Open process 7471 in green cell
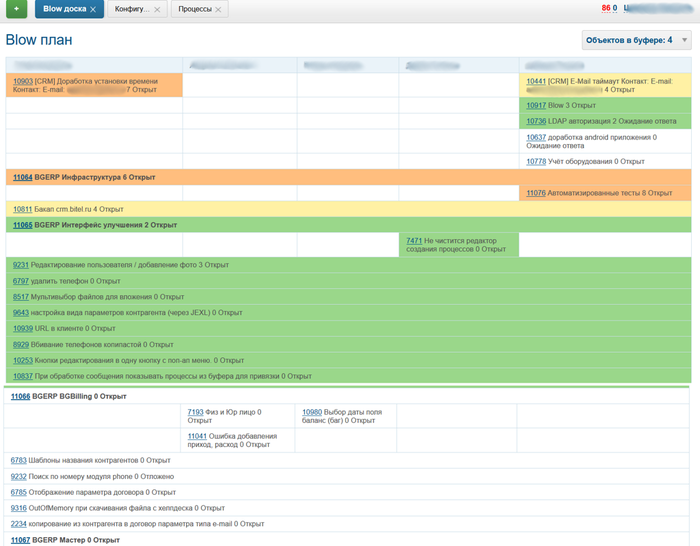The width and height of the screenshot is (700, 546). [x=414, y=241]
